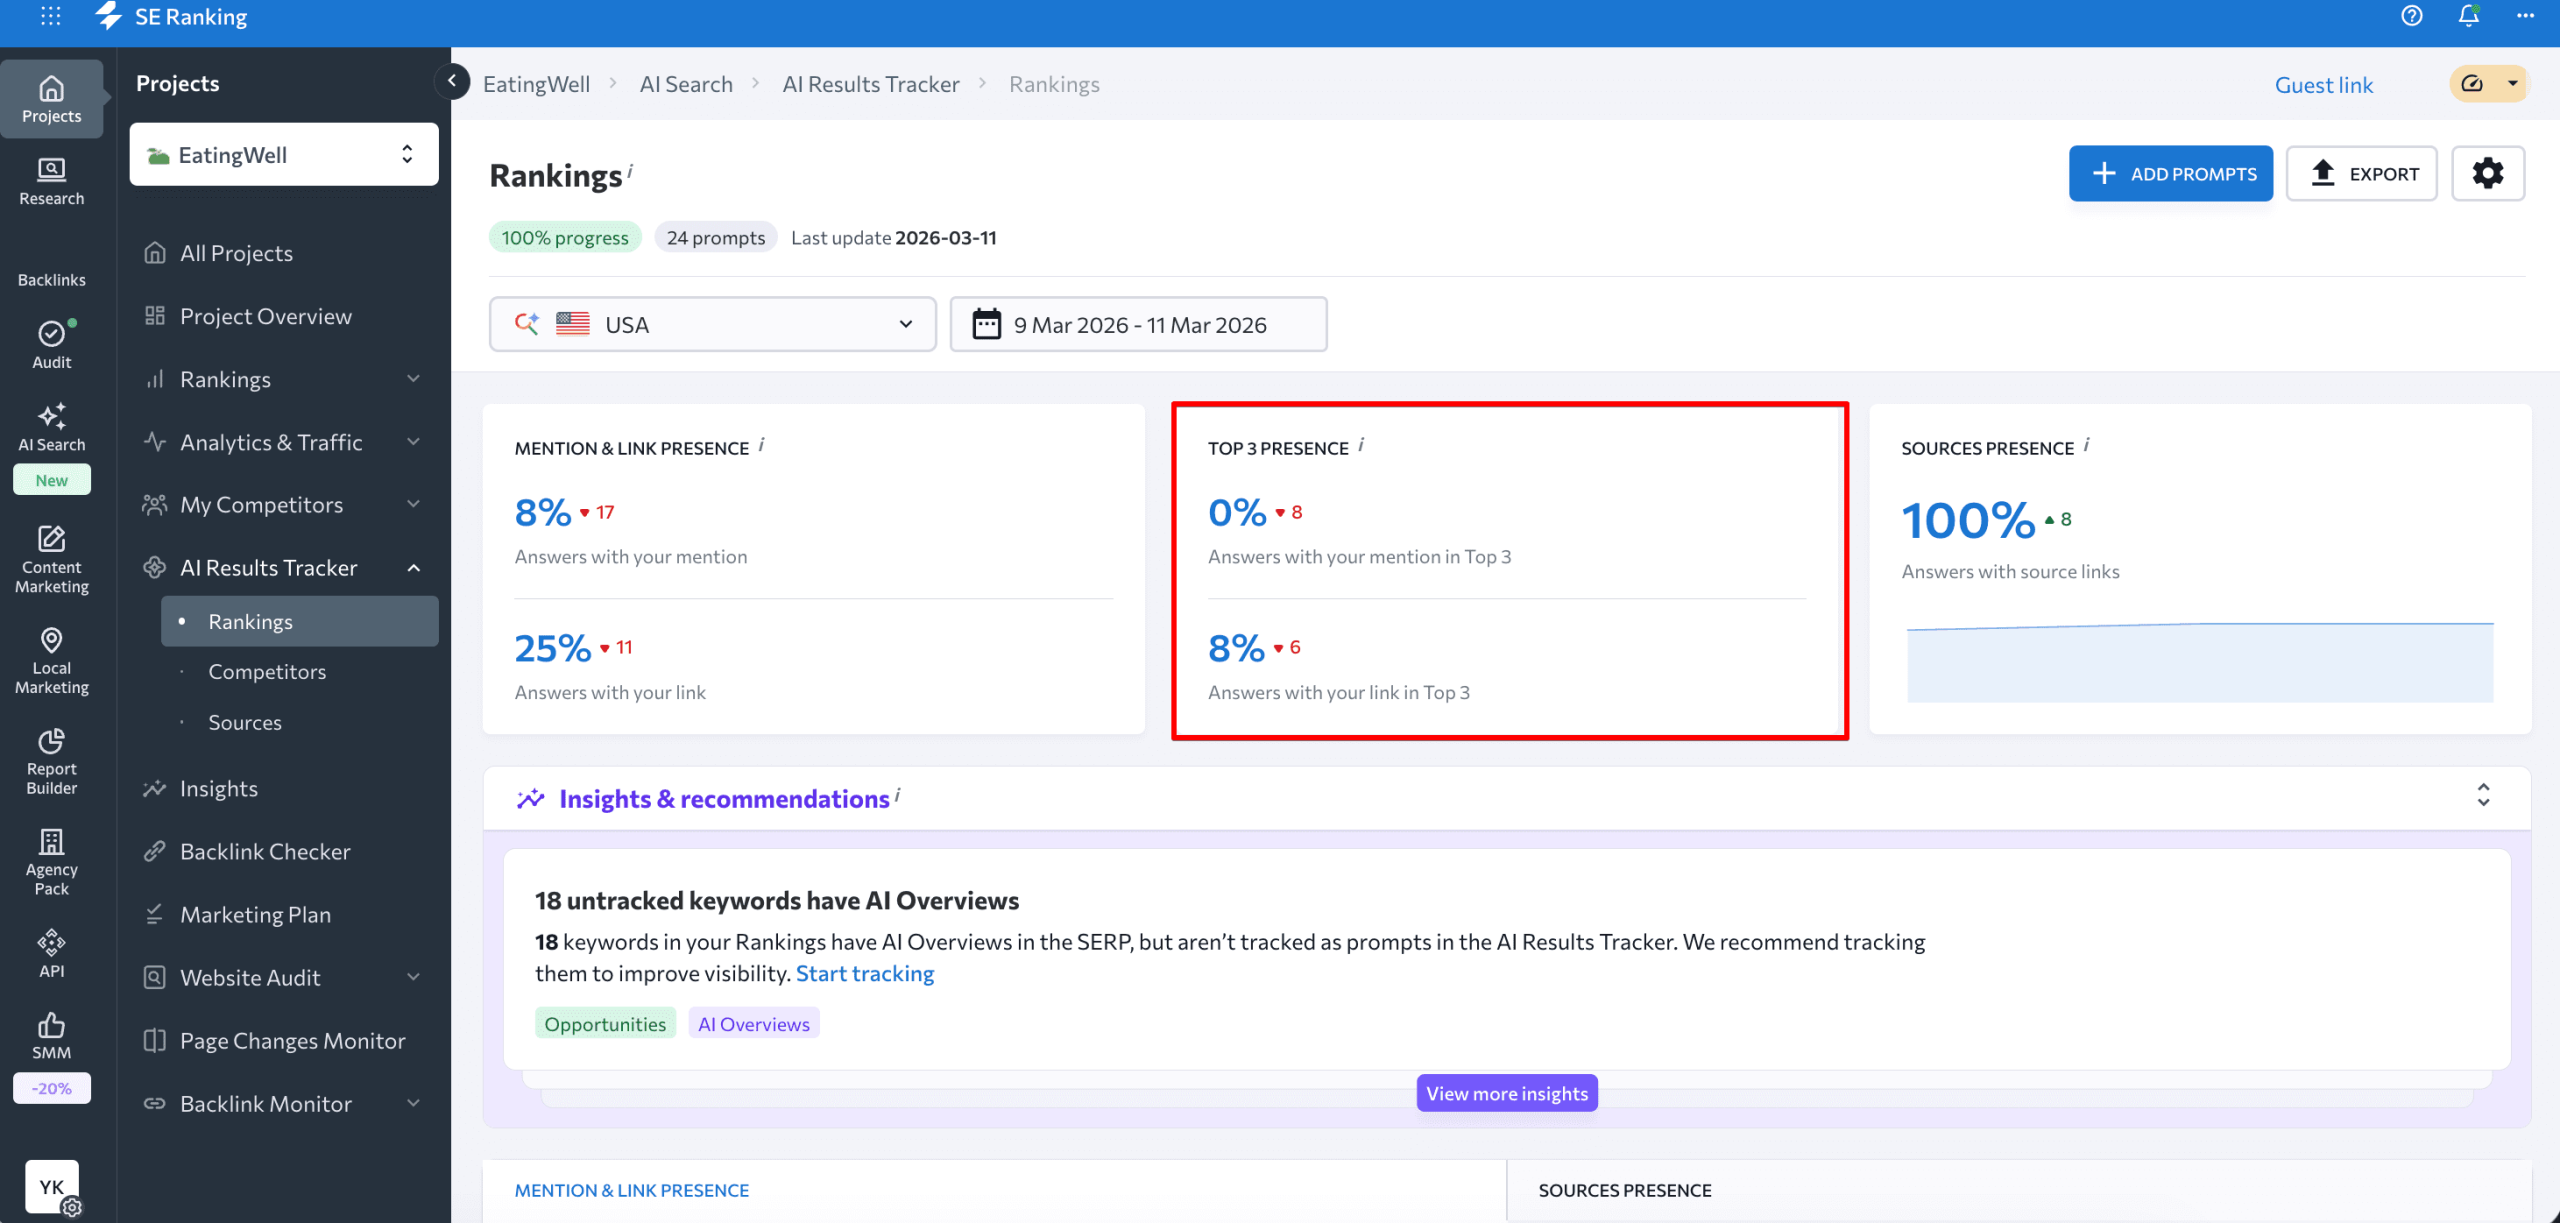Open the date range picker field
This screenshot has height=1223, width=2560.
(1138, 324)
